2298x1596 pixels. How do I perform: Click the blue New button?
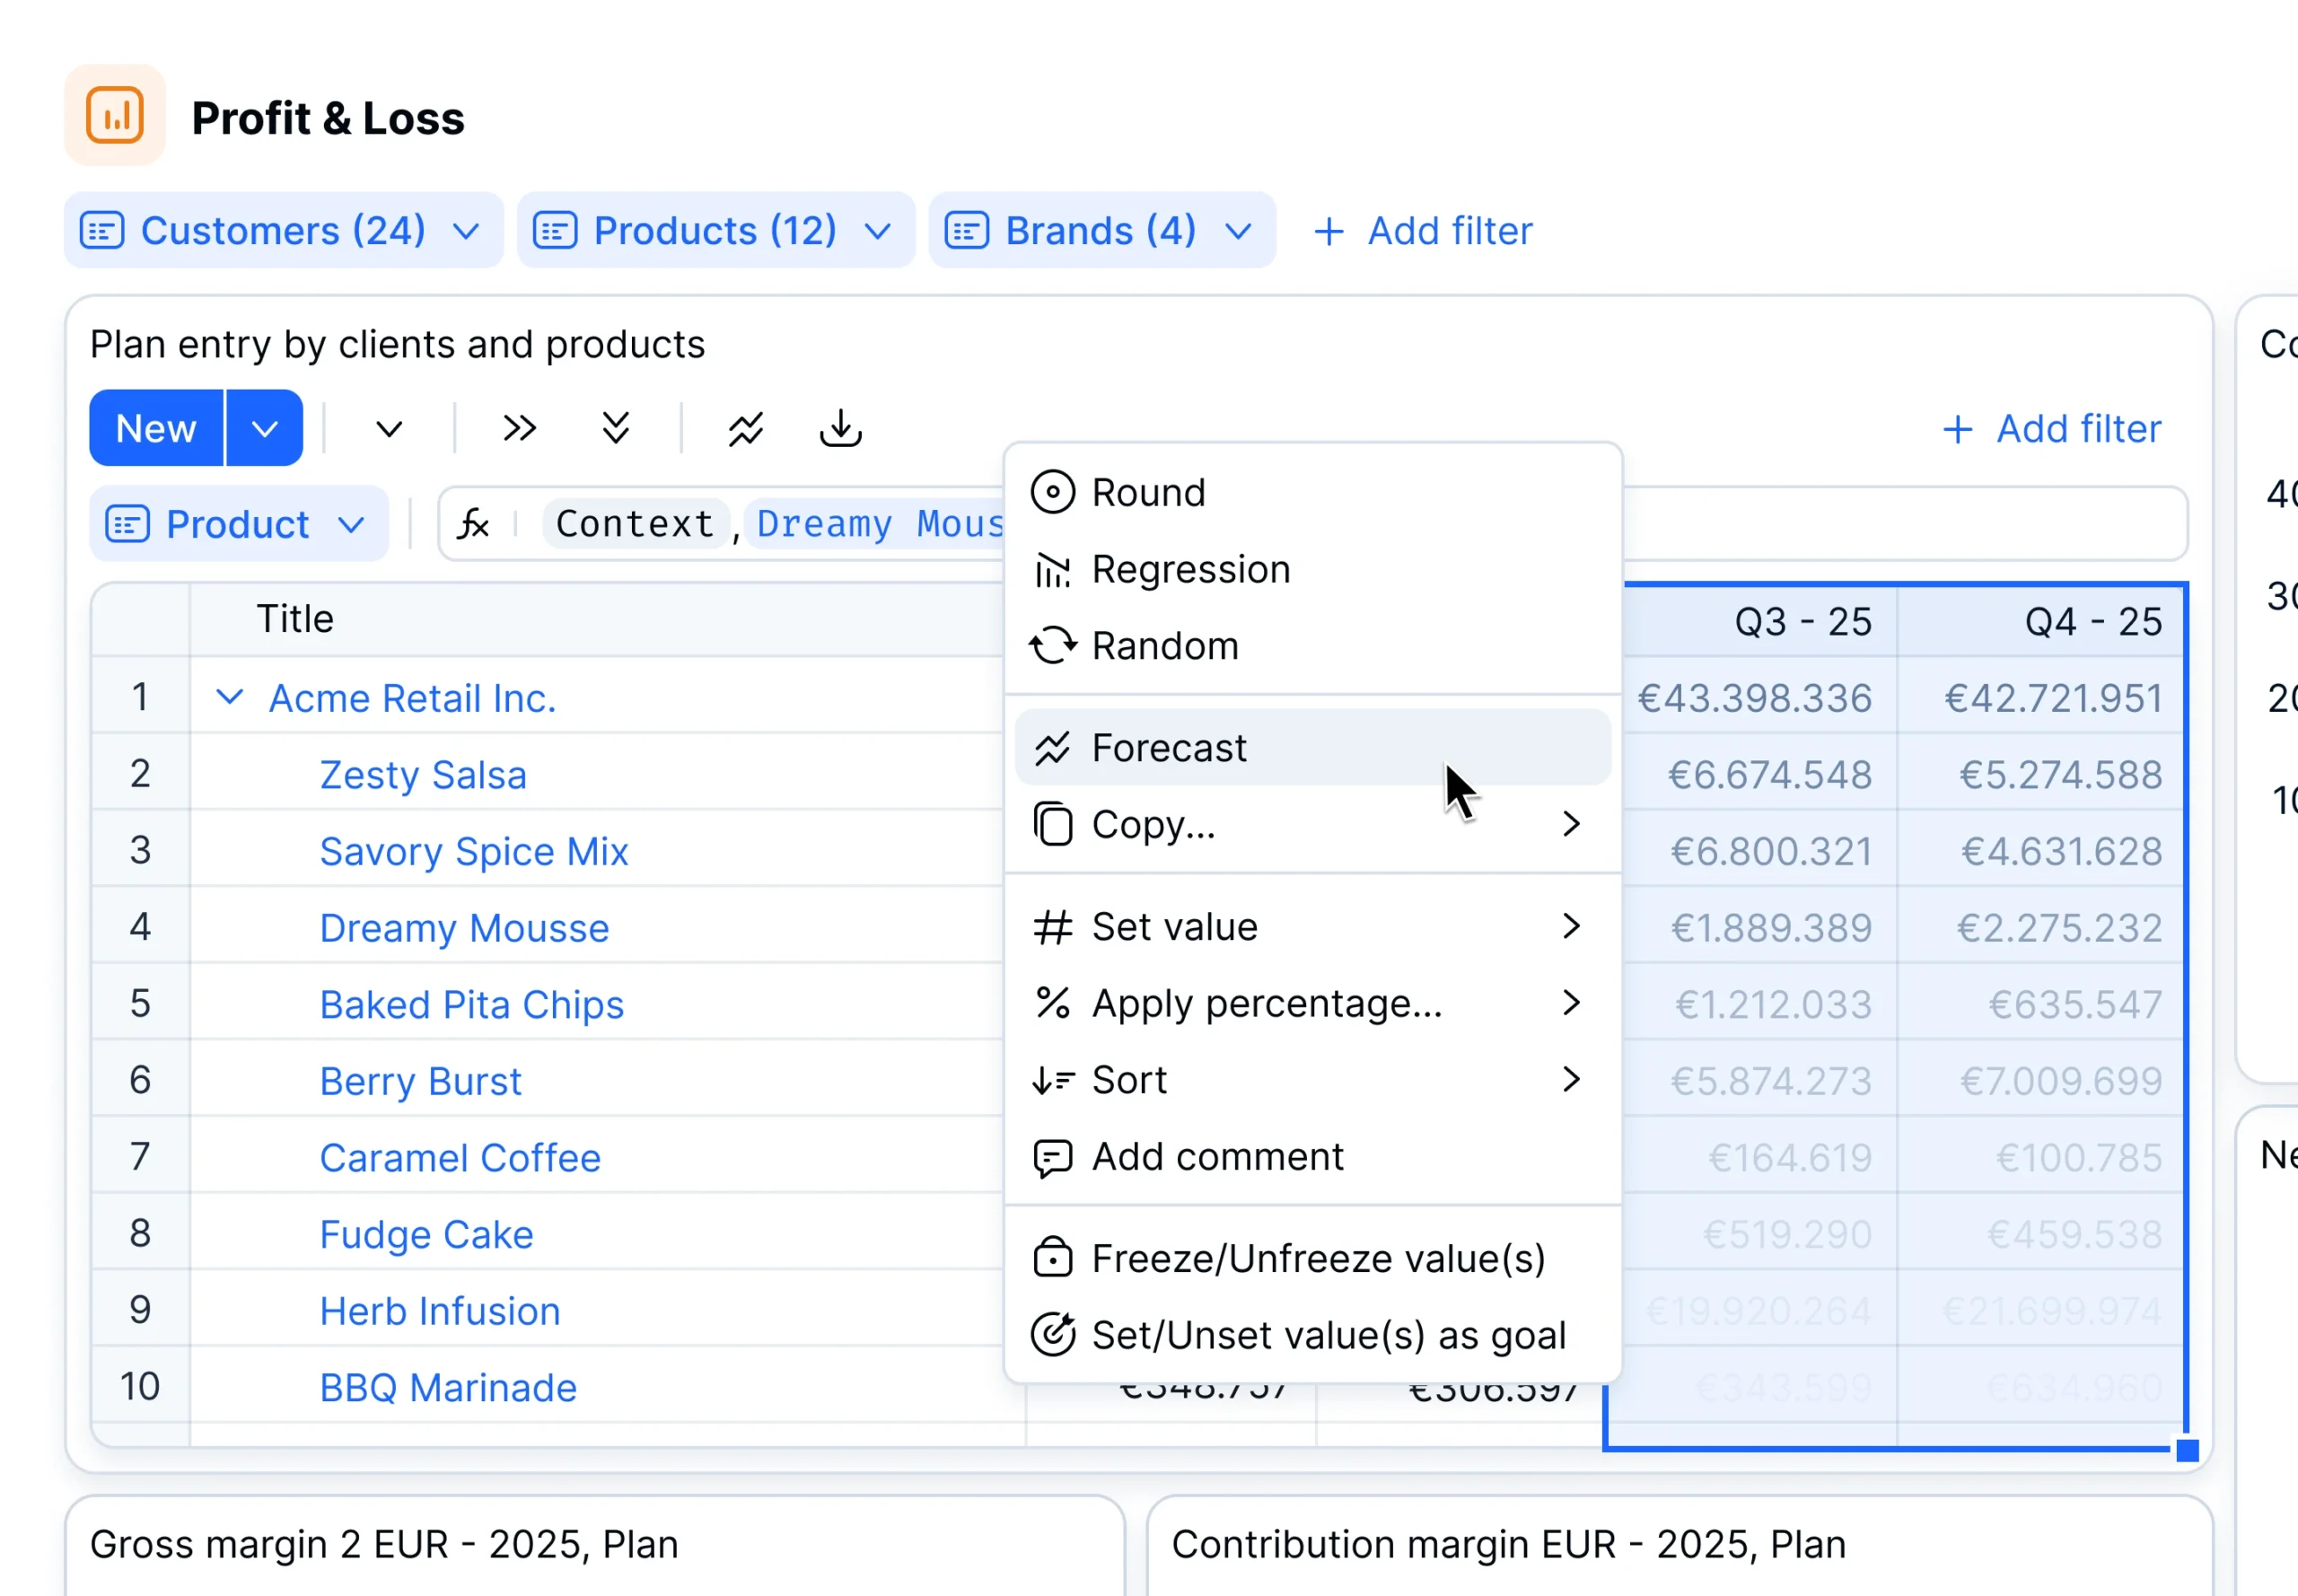coord(156,428)
